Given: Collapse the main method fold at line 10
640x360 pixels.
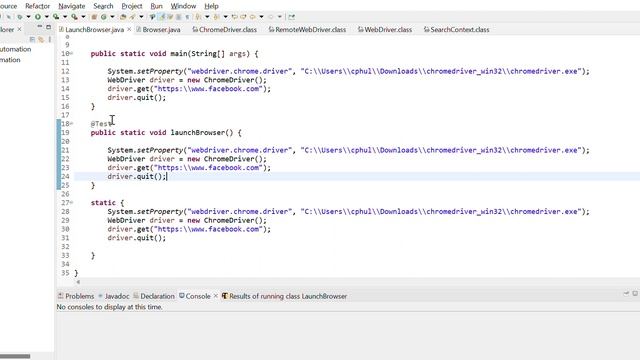Looking at the screenshot, I should 71,53.
